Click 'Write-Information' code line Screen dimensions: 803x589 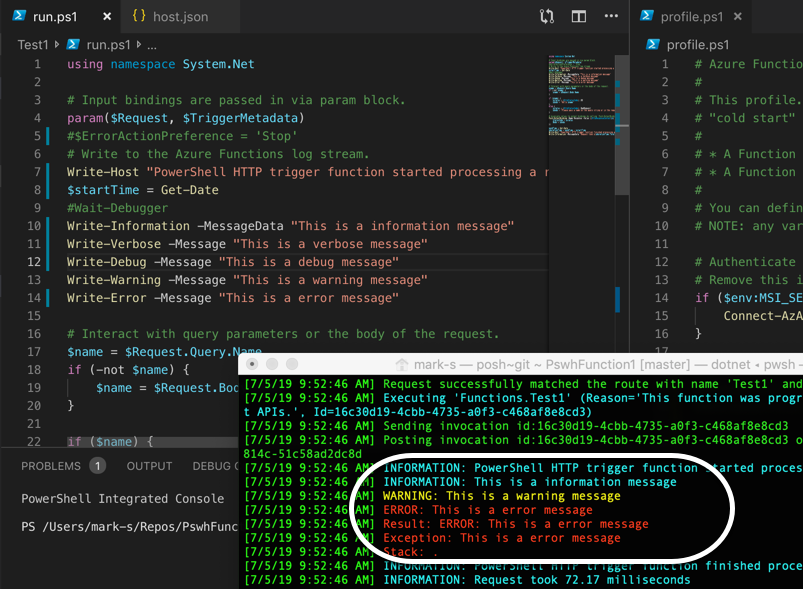coord(290,226)
